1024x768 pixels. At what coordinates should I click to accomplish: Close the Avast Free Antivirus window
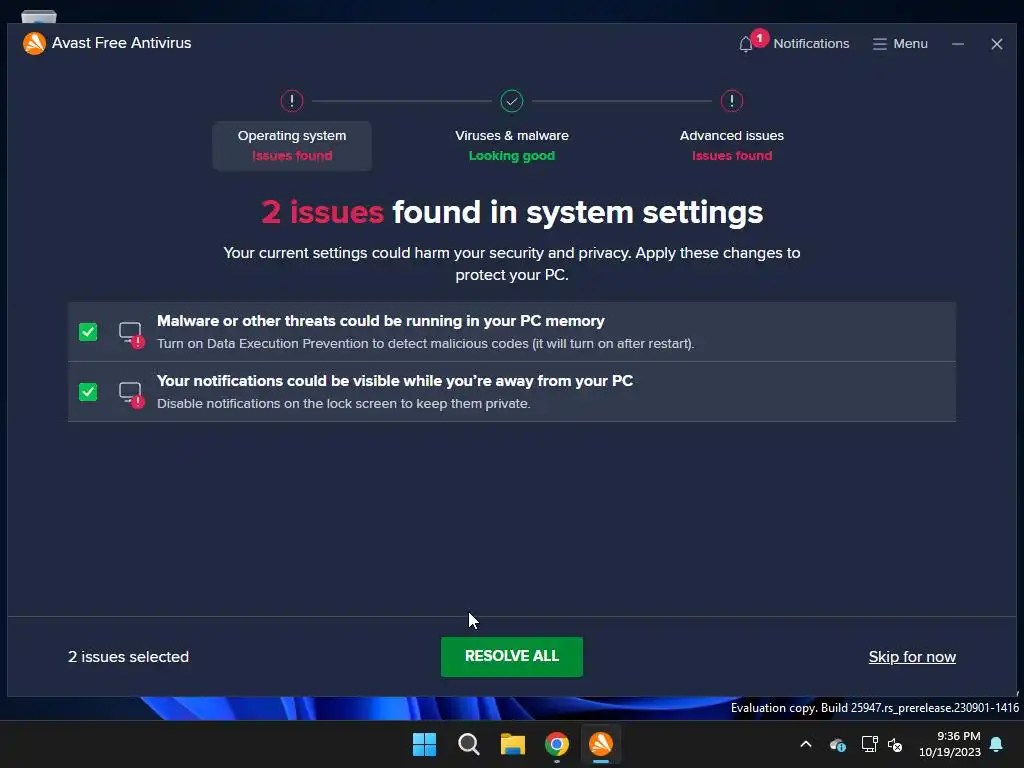pyautogui.click(x=997, y=44)
